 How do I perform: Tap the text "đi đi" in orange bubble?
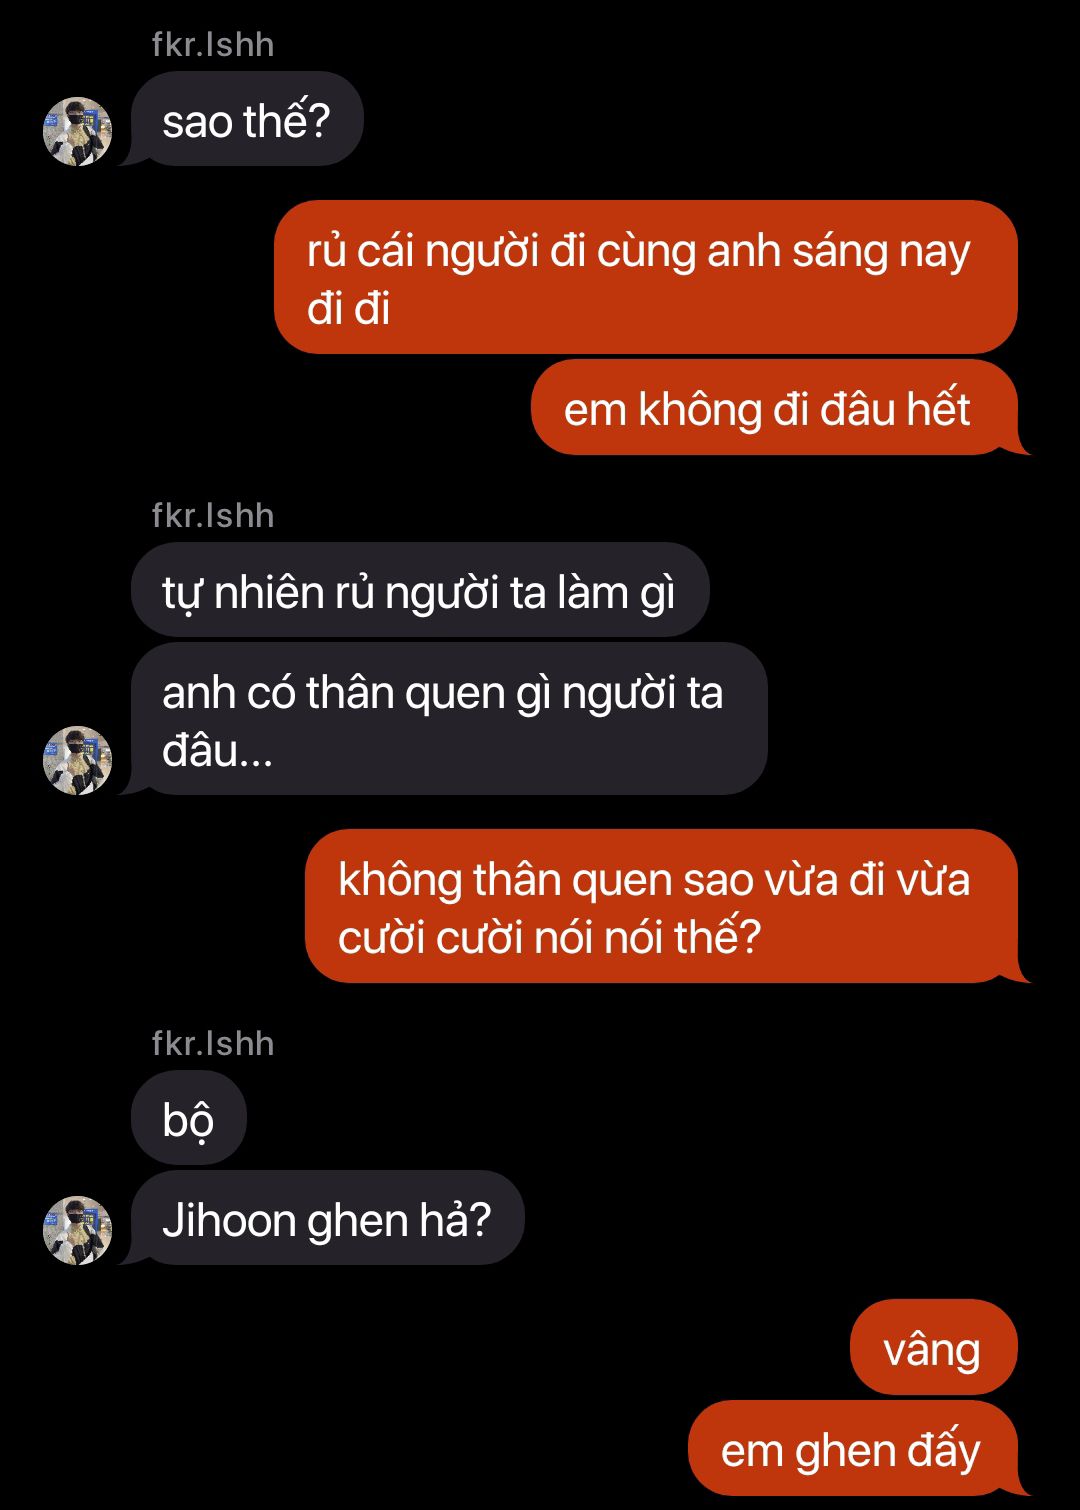click(348, 308)
